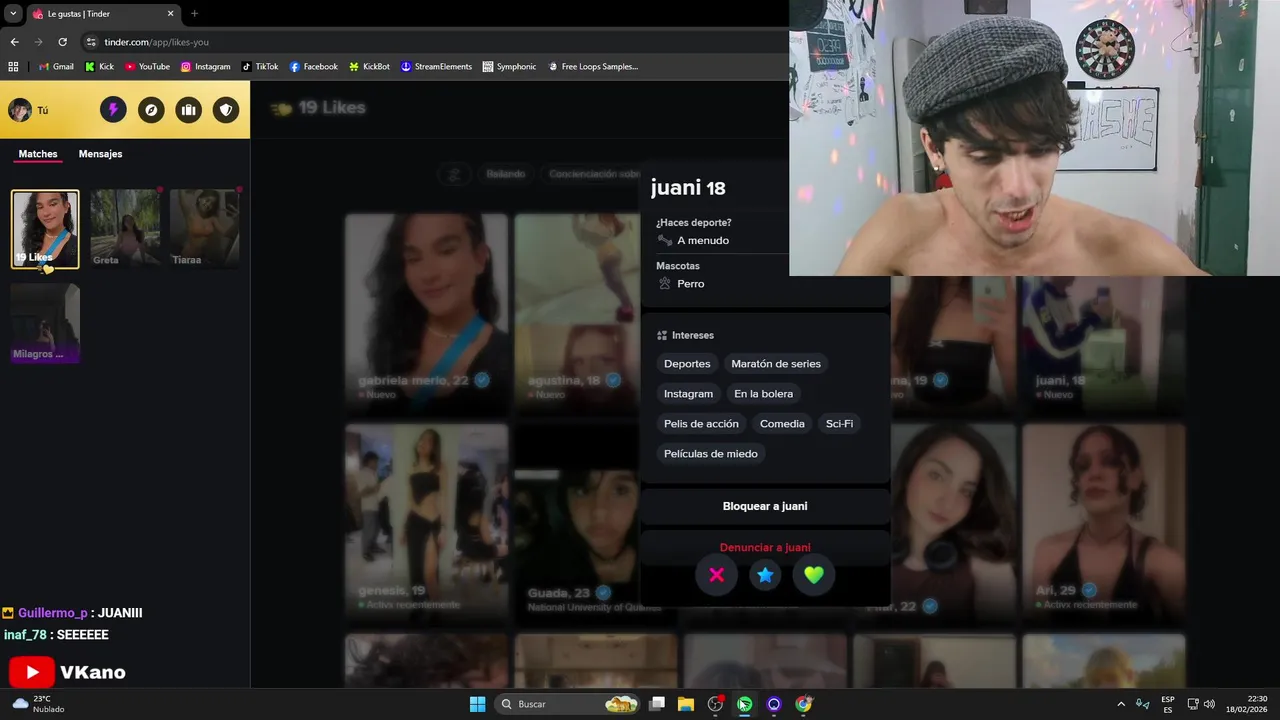Switch to the Matches tab
Image resolution: width=1280 pixels, height=720 pixels.
coord(38,154)
